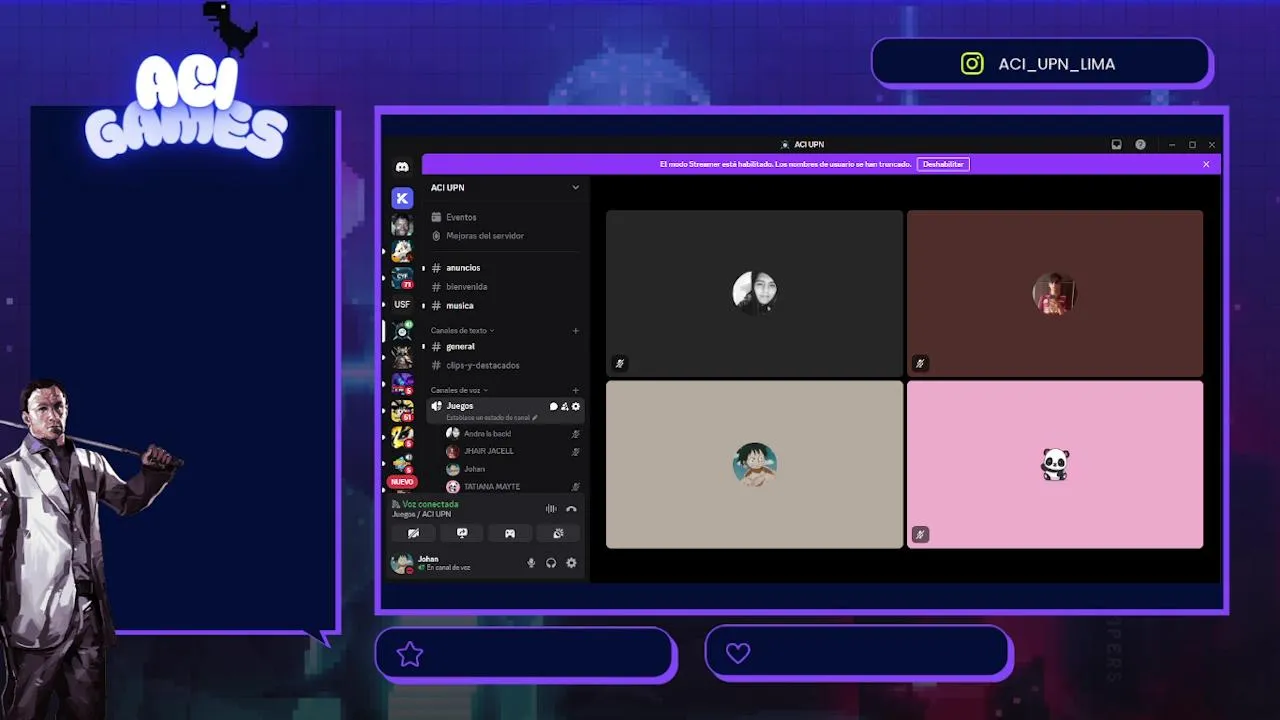Click Establece un estado de canal
Viewport: 1280px width, 720px height.
click(492, 418)
